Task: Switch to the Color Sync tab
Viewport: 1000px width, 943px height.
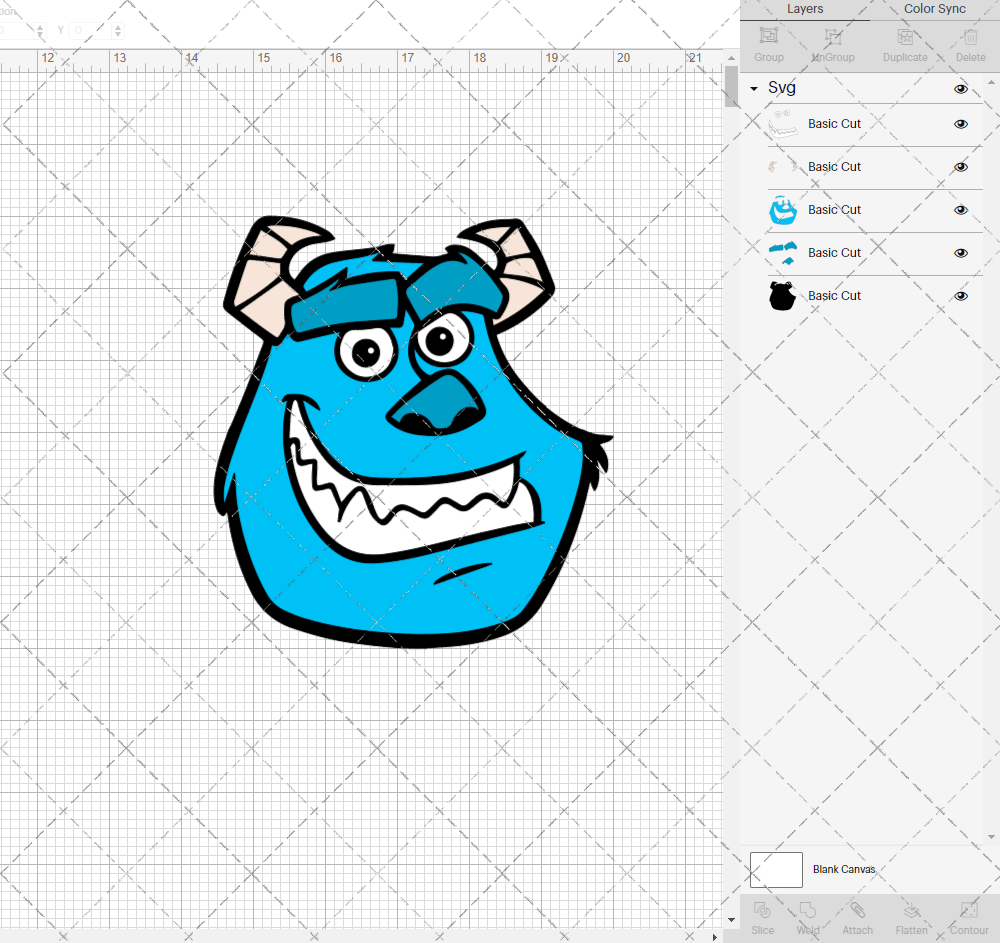Action: point(934,9)
